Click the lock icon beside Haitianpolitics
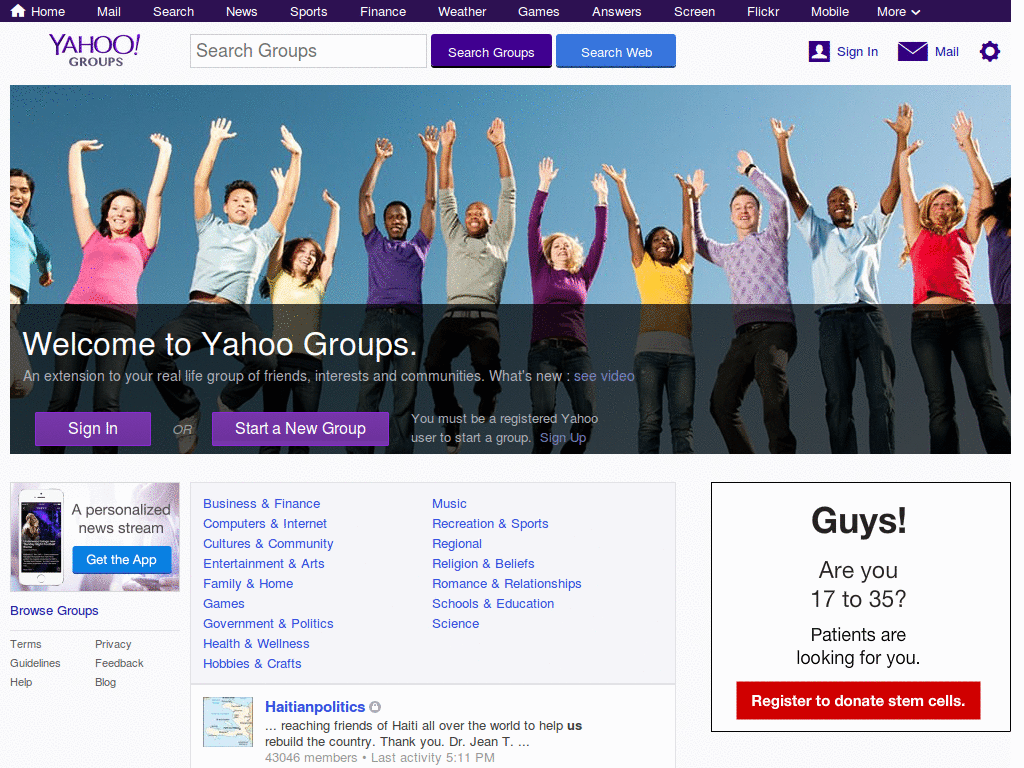This screenshot has height=768, width=1024. point(375,706)
